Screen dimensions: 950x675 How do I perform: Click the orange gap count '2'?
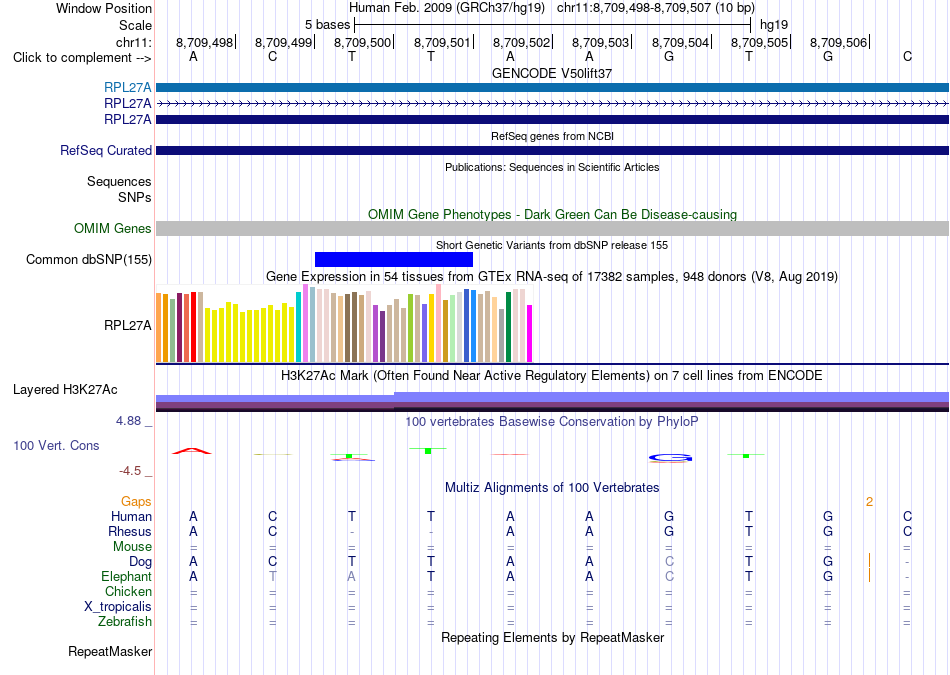[x=869, y=501]
